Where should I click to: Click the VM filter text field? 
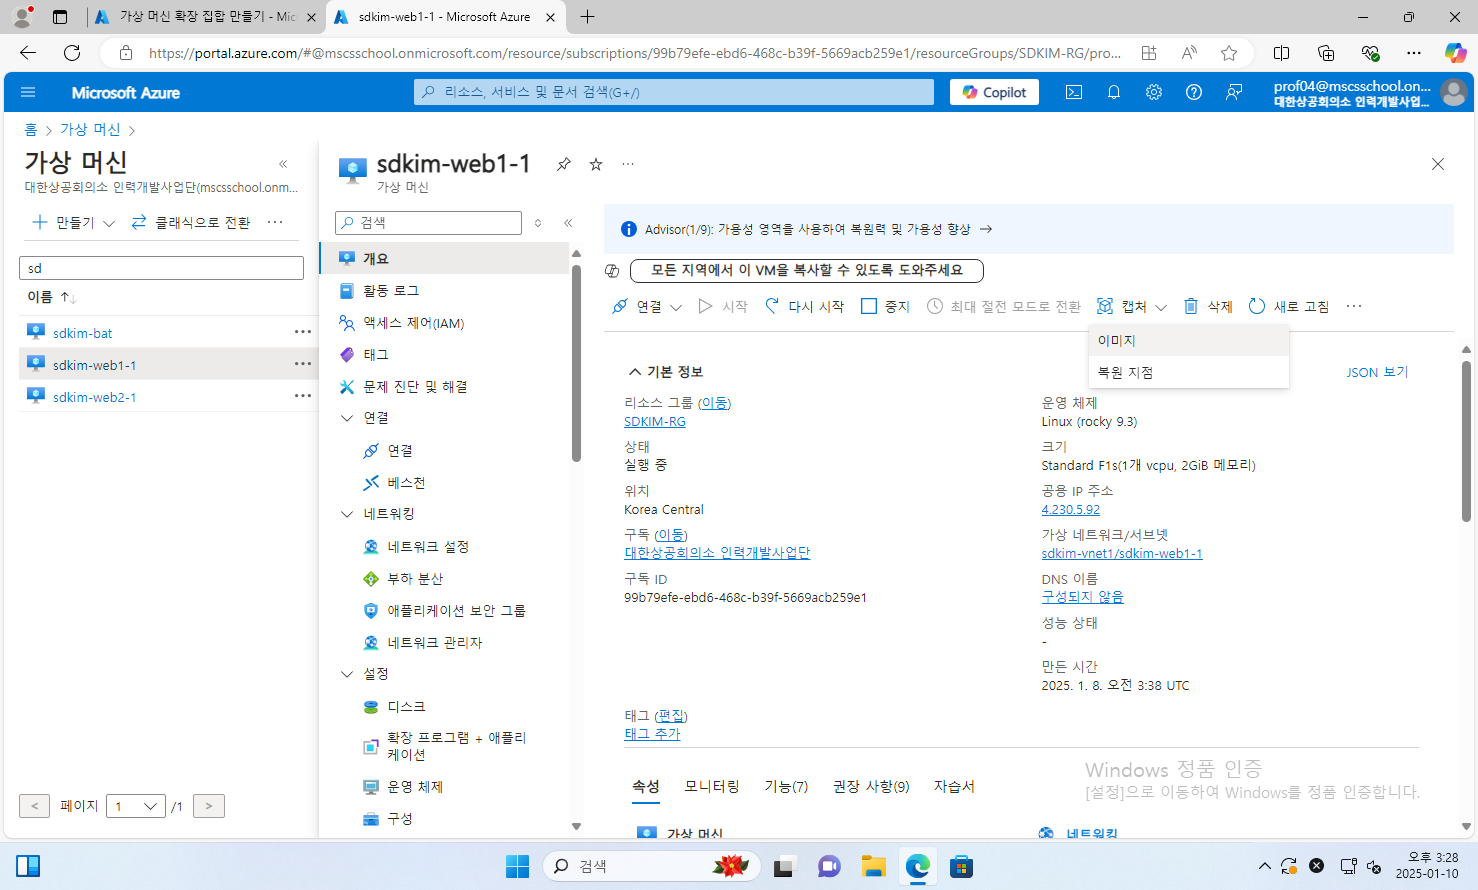[161, 268]
